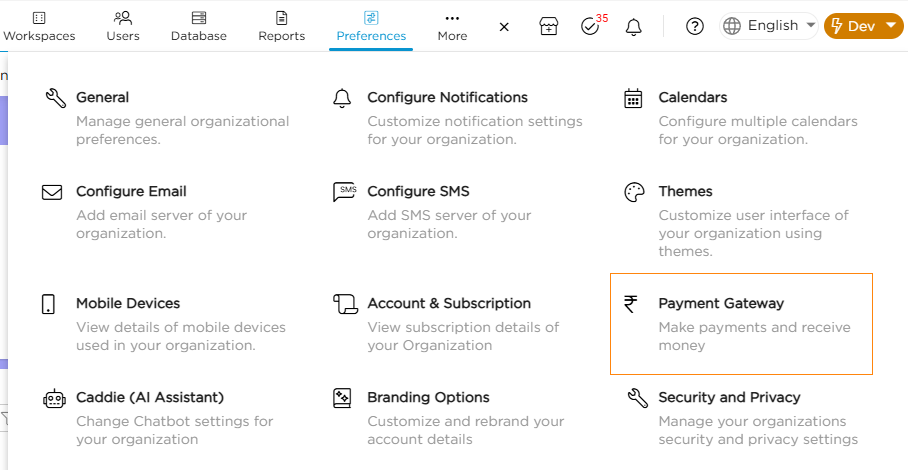Click the notifications bell in top bar
This screenshot has height=470, width=908.
(x=633, y=26)
